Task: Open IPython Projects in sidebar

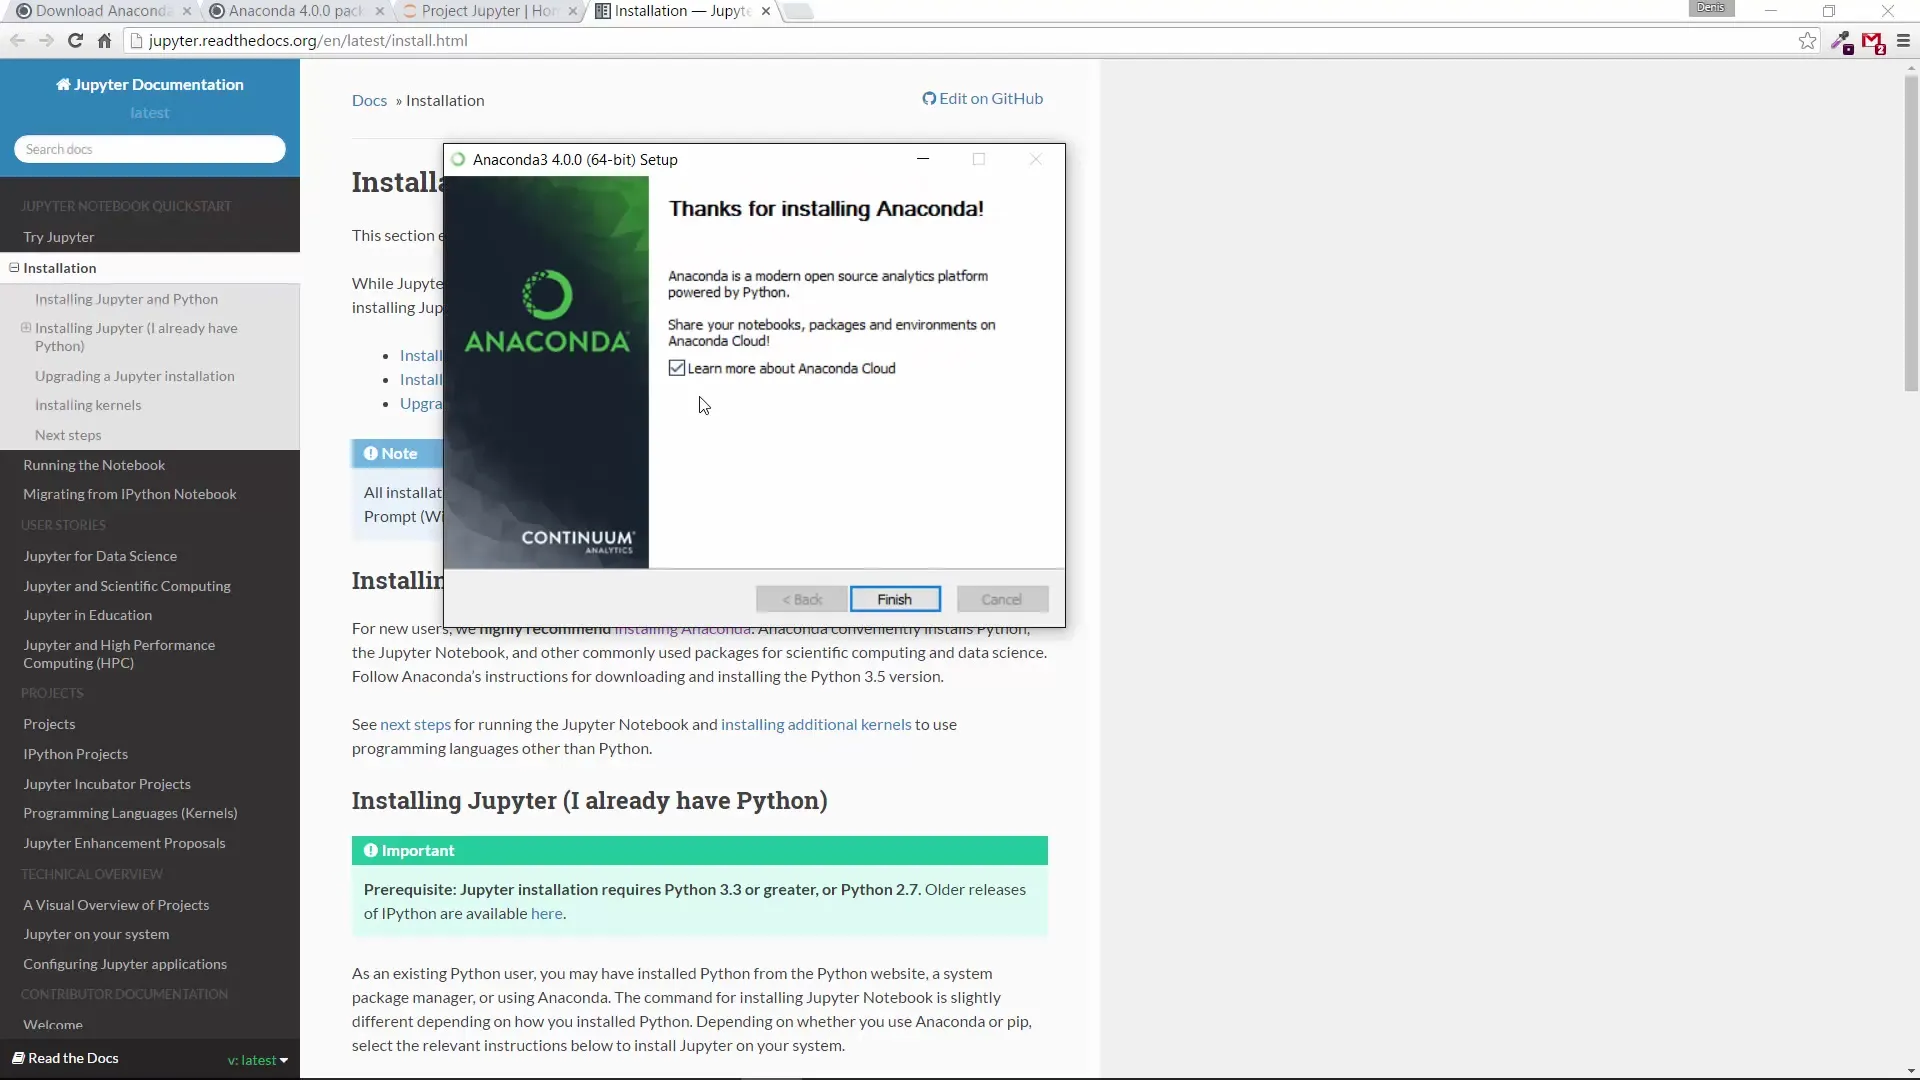Action: (x=76, y=754)
